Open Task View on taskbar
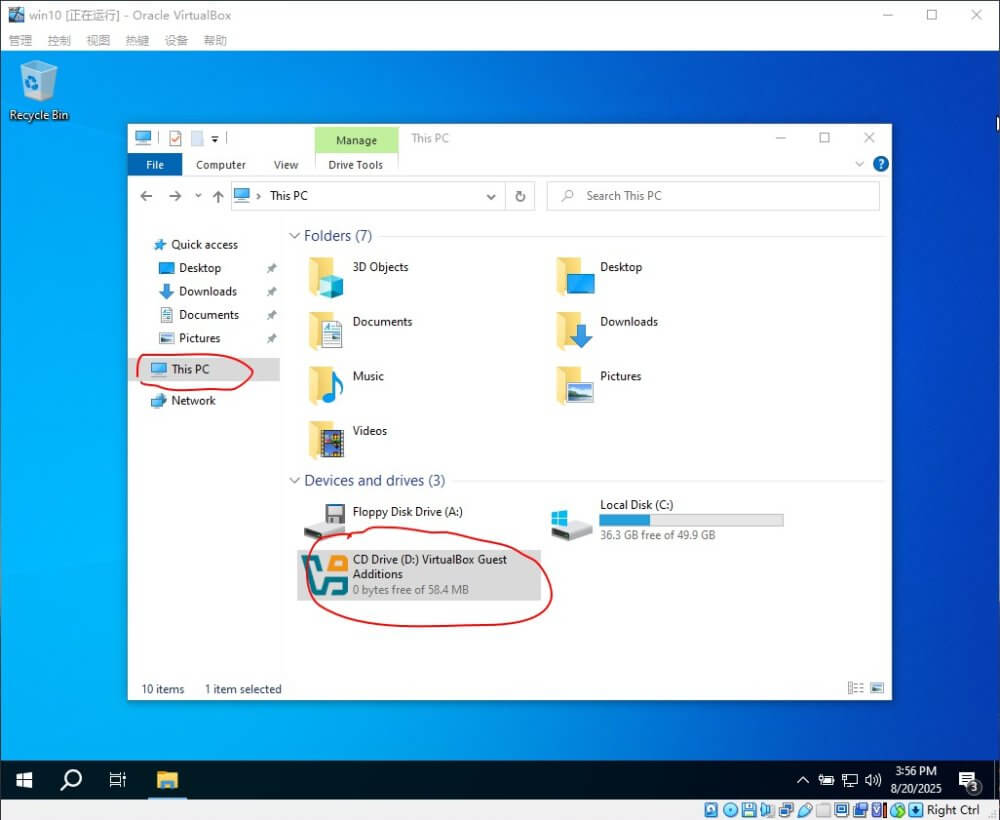1000x820 pixels. pos(118,779)
